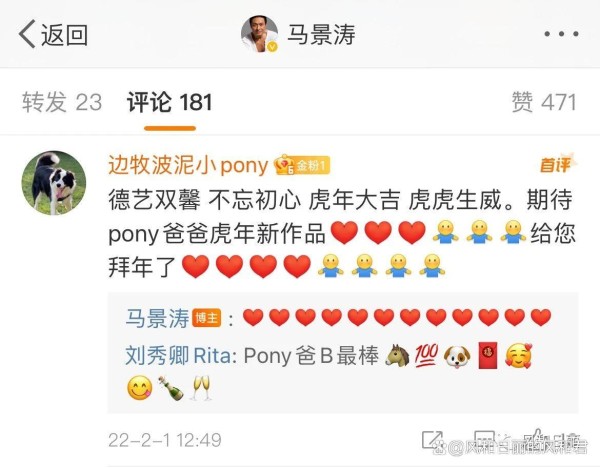This screenshot has width=600, height=468.
Task: Tap the comment timestamp 22-2-1 12:49
Action: pos(165,440)
